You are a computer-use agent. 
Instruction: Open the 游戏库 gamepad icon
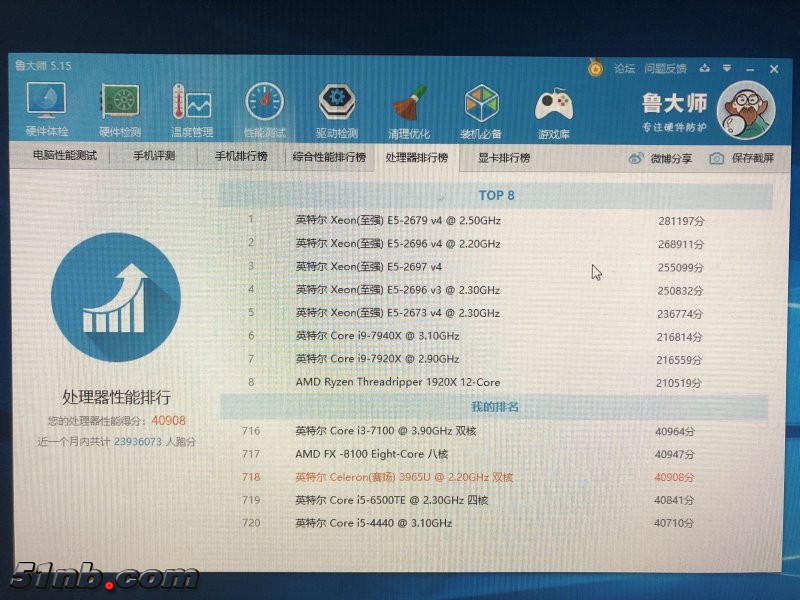click(x=554, y=112)
